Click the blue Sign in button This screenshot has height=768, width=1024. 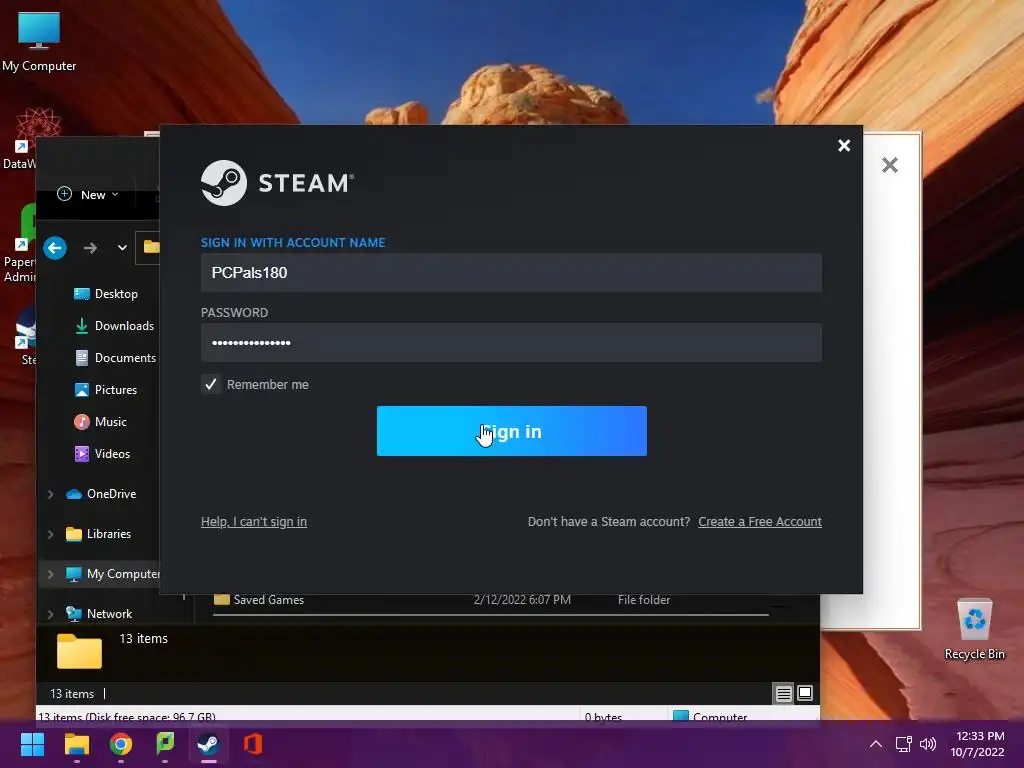(511, 431)
